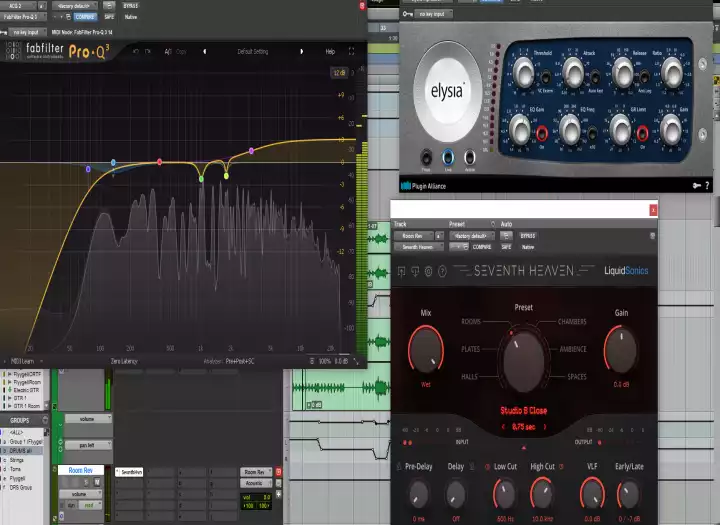
Task: Toggle Low Cut power icon in Seventh Heaven
Action: [x=487, y=467]
